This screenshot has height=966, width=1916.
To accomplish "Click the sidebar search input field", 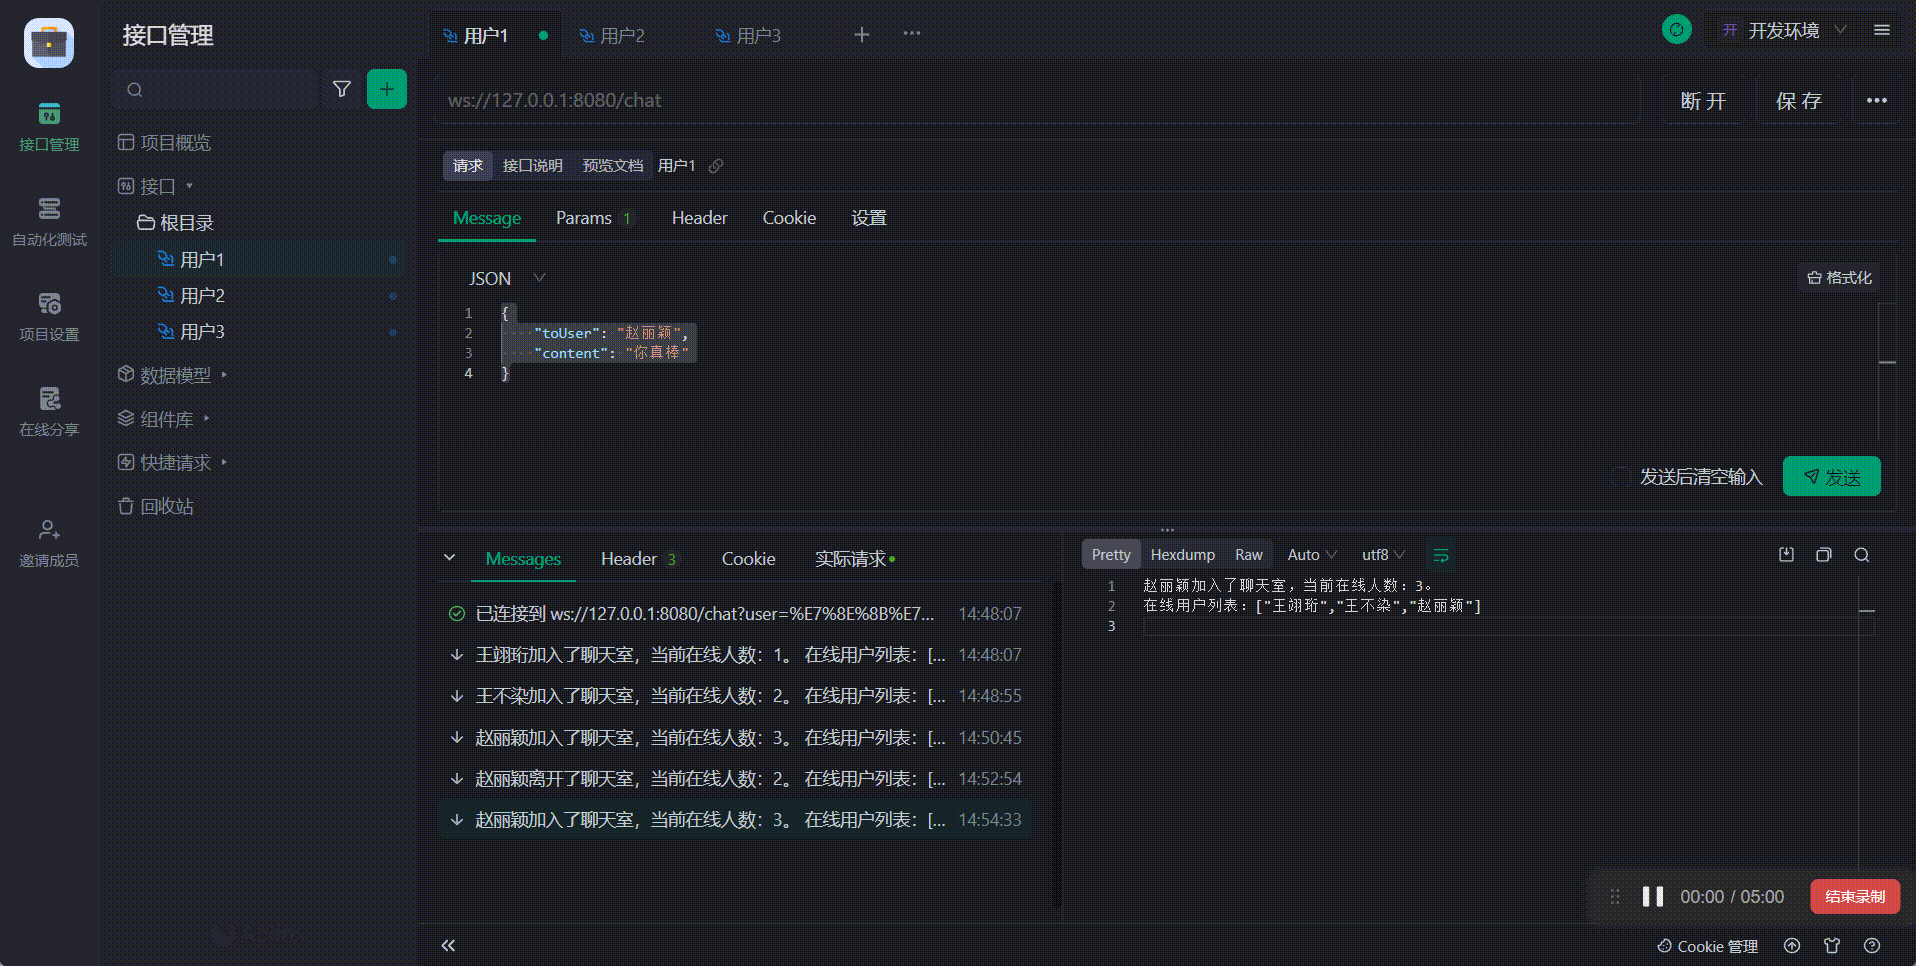I will coord(214,89).
